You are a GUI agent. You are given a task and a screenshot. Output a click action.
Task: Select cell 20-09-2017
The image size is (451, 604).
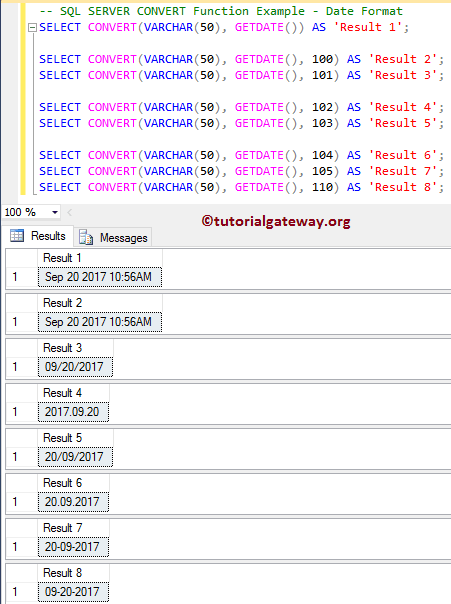(73, 547)
